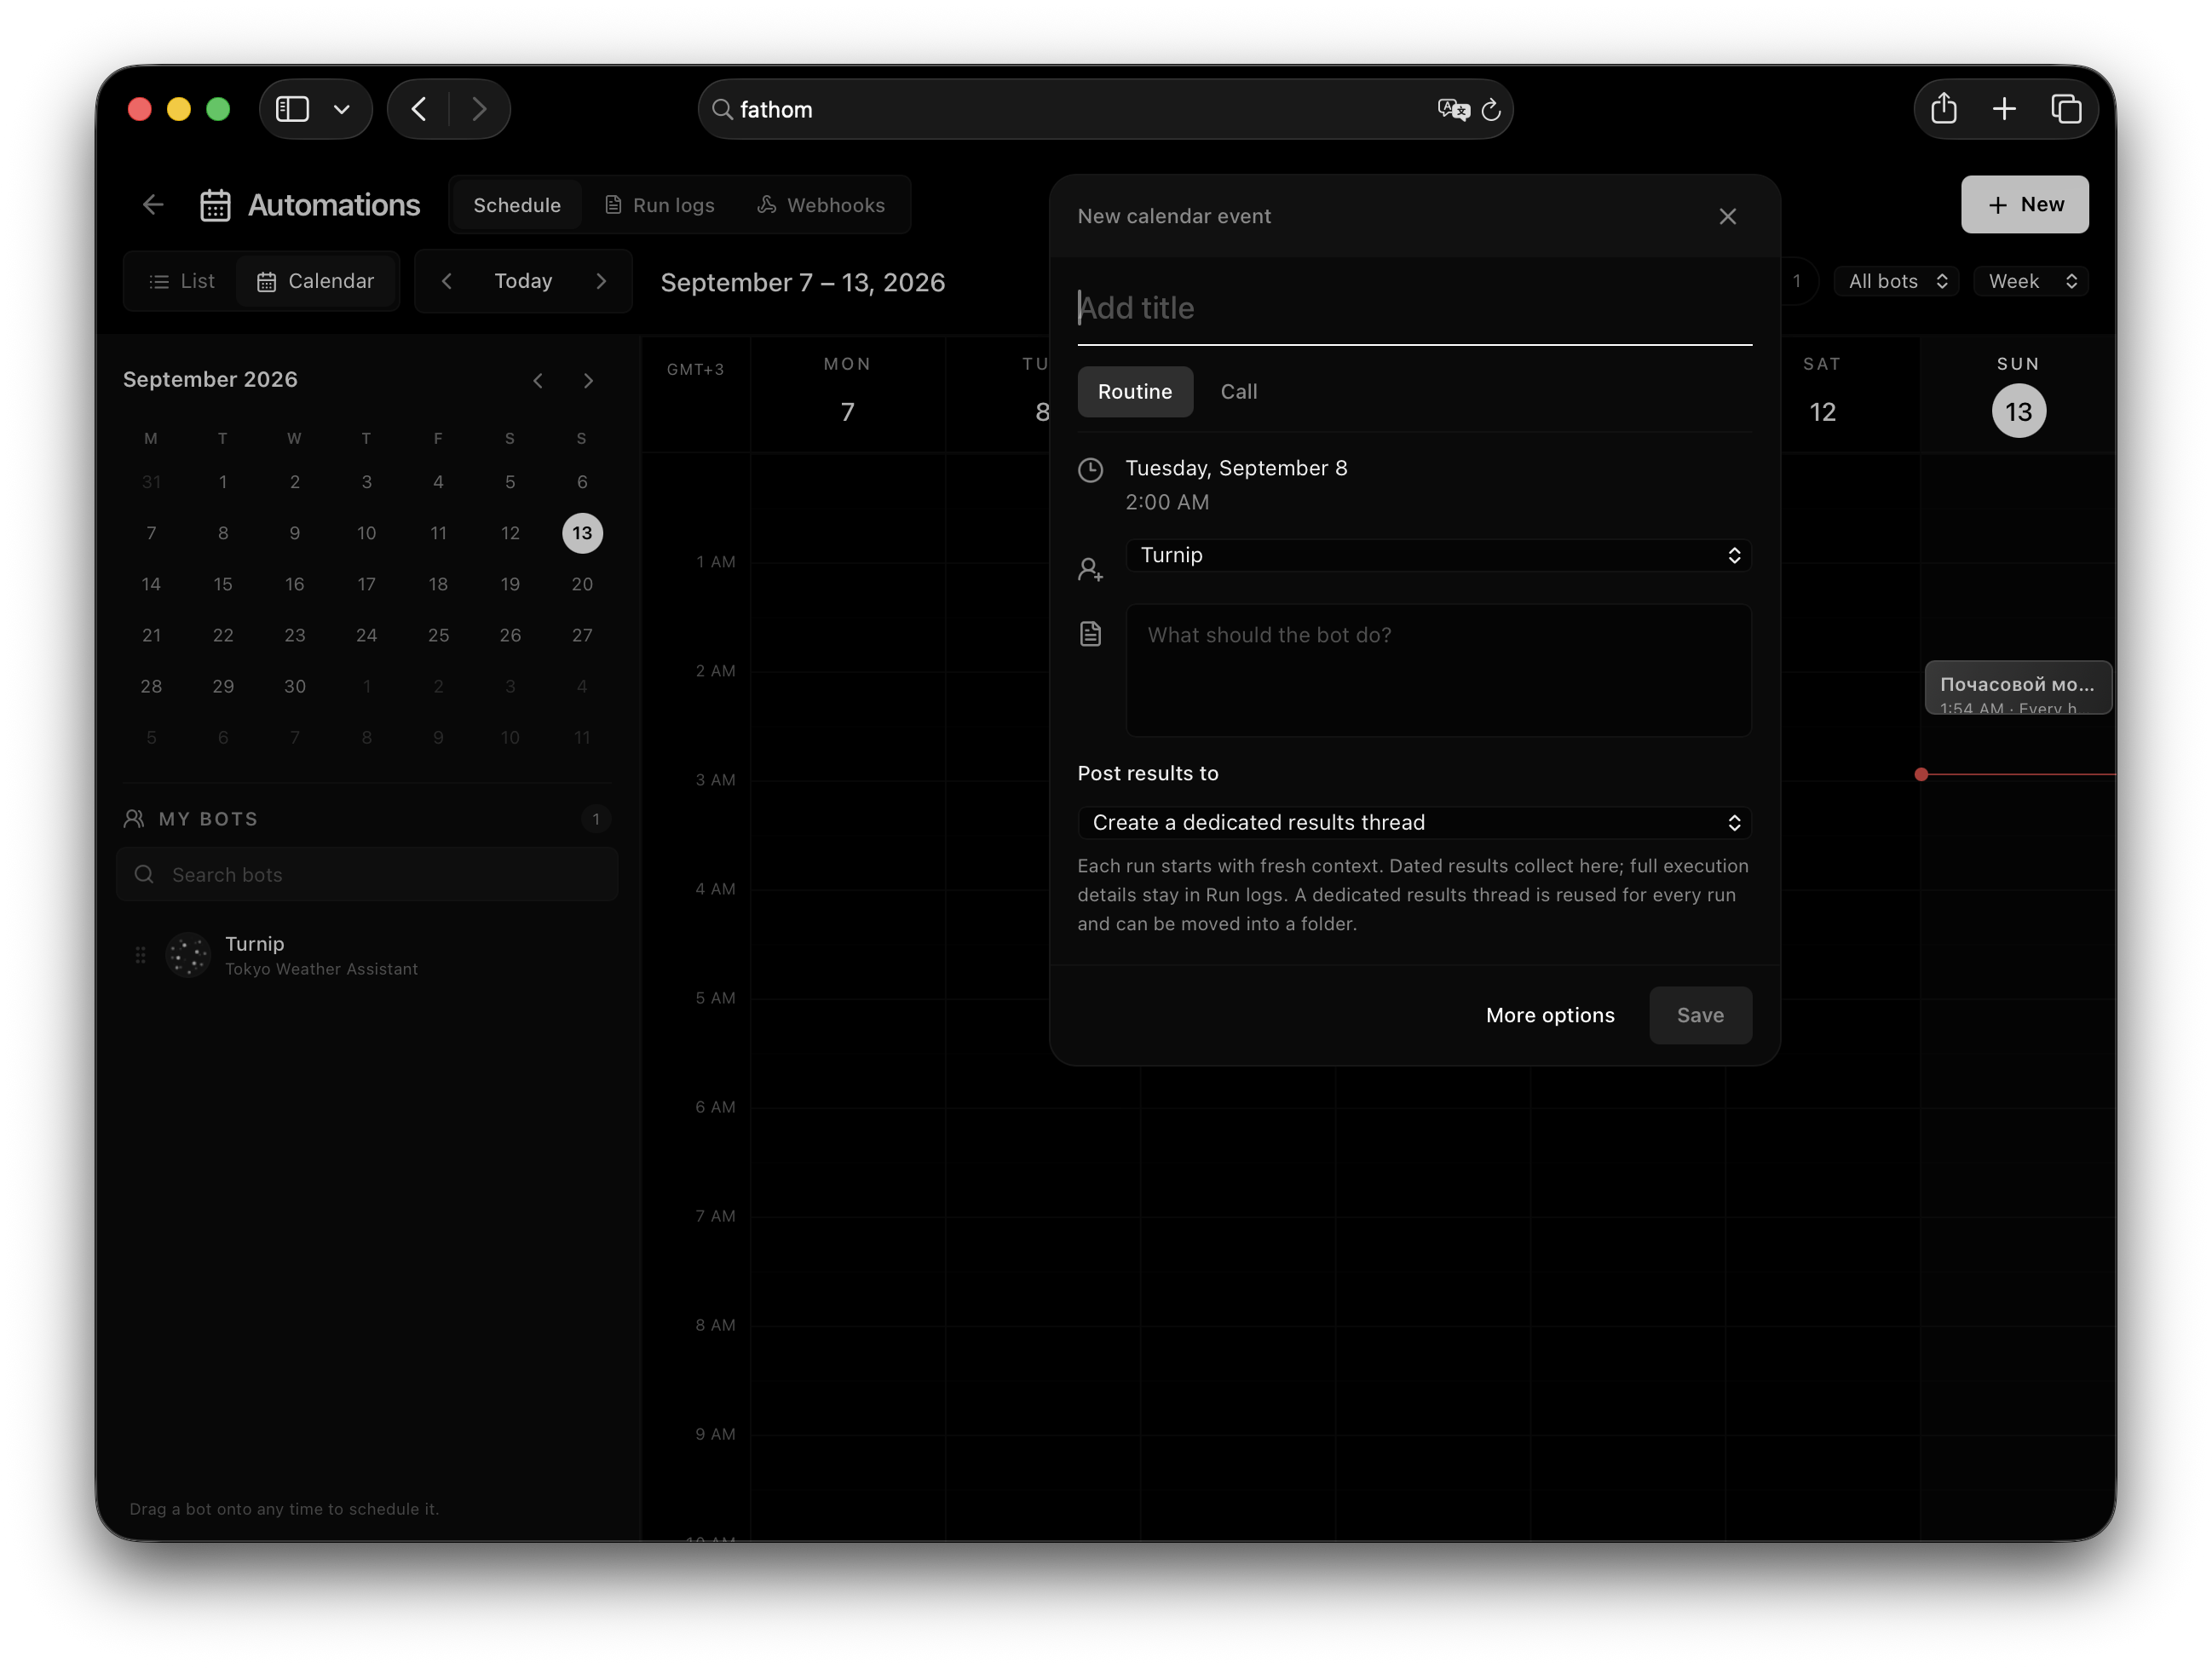The height and width of the screenshot is (1668, 2212).
Task: Click More options in the dialog
Action: pyautogui.click(x=1550, y=1016)
